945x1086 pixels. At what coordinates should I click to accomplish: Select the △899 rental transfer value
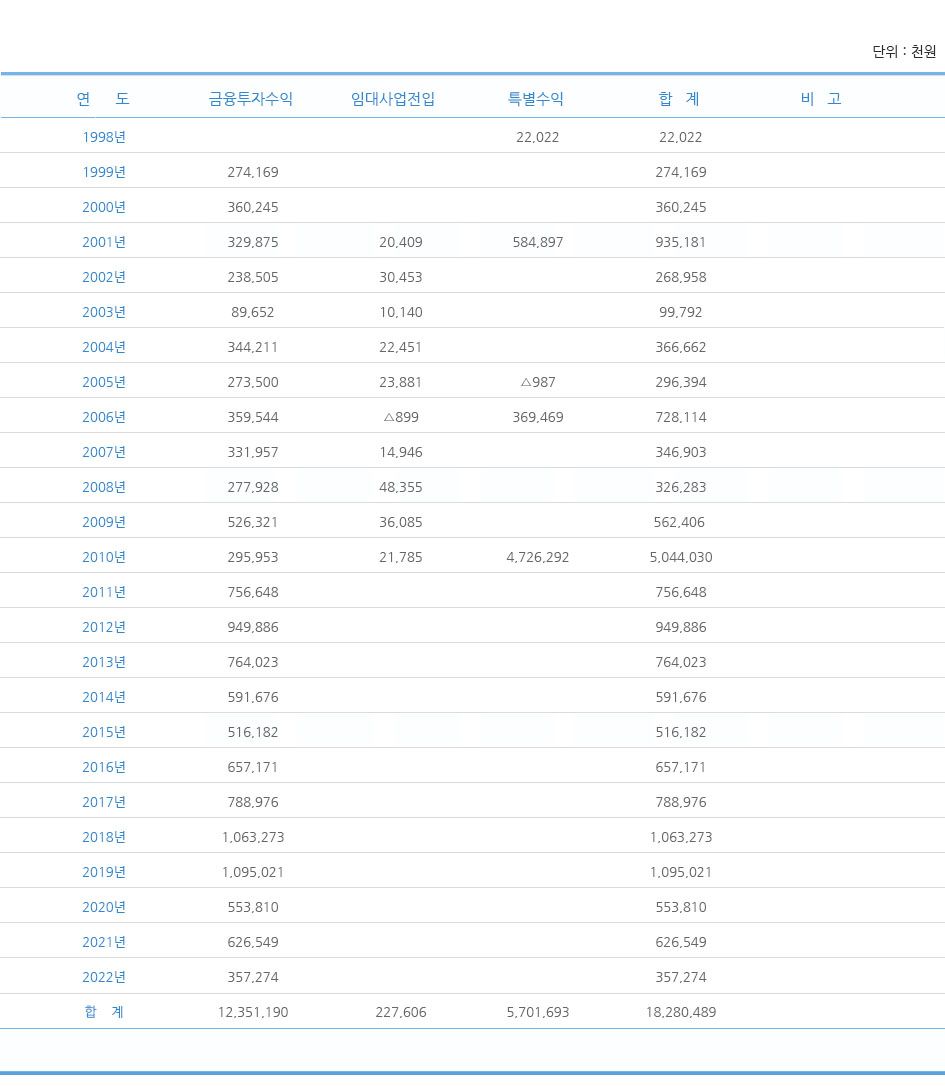pos(401,417)
